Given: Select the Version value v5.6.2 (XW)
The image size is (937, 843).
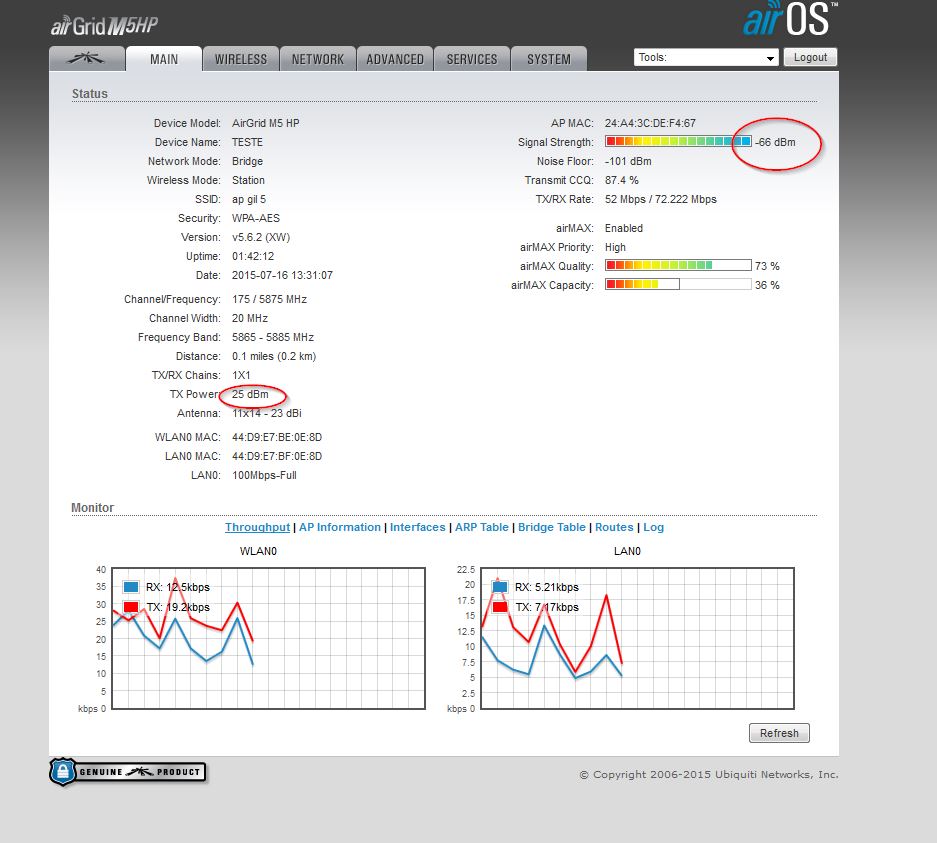Looking at the screenshot, I should (261, 237).
